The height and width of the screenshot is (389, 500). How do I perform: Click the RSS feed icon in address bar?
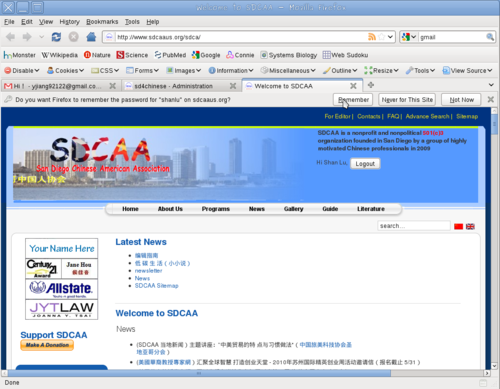371,37
